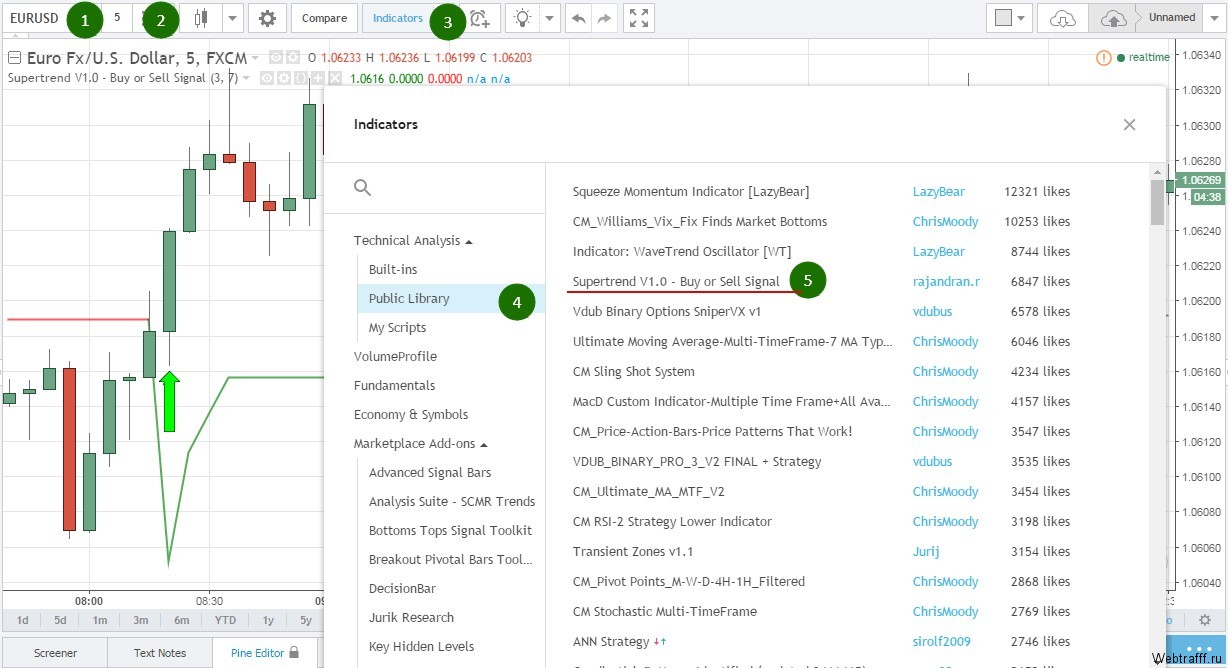Click the Unnamed layout name
1228x668 pixels.
[1172, 17]
